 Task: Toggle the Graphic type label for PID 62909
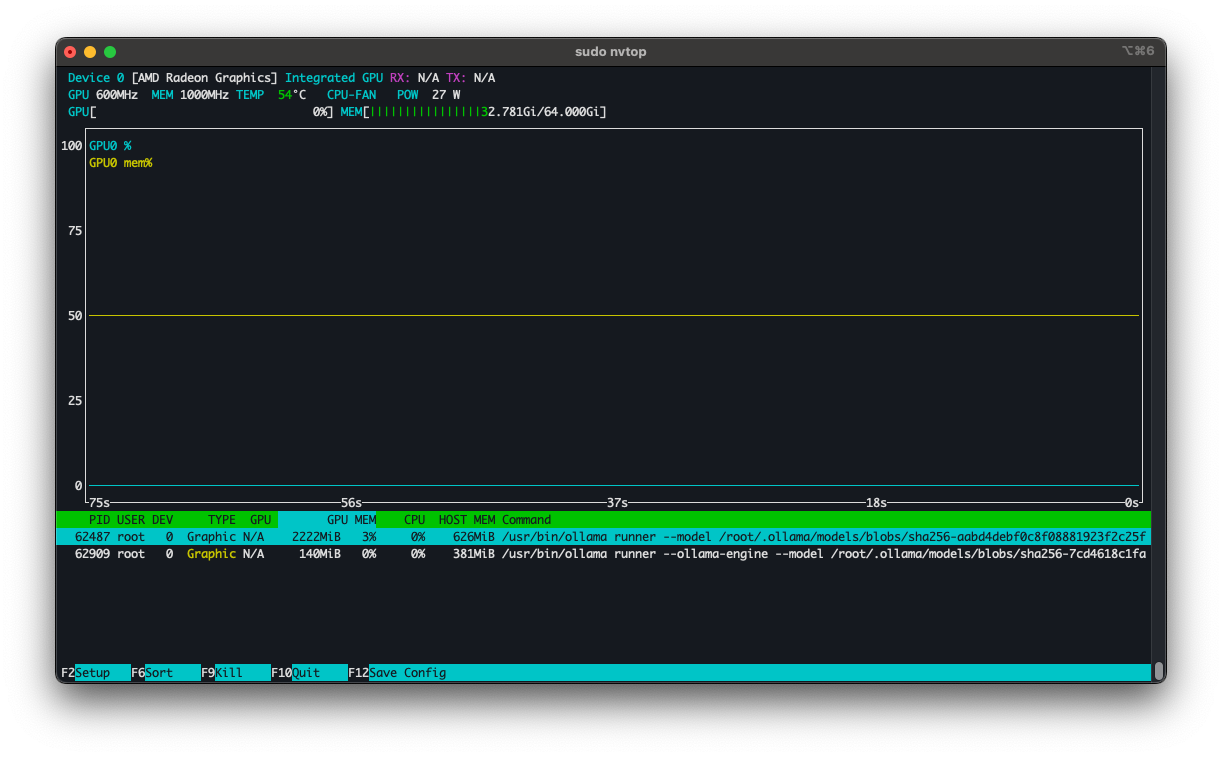click(211, 553)
